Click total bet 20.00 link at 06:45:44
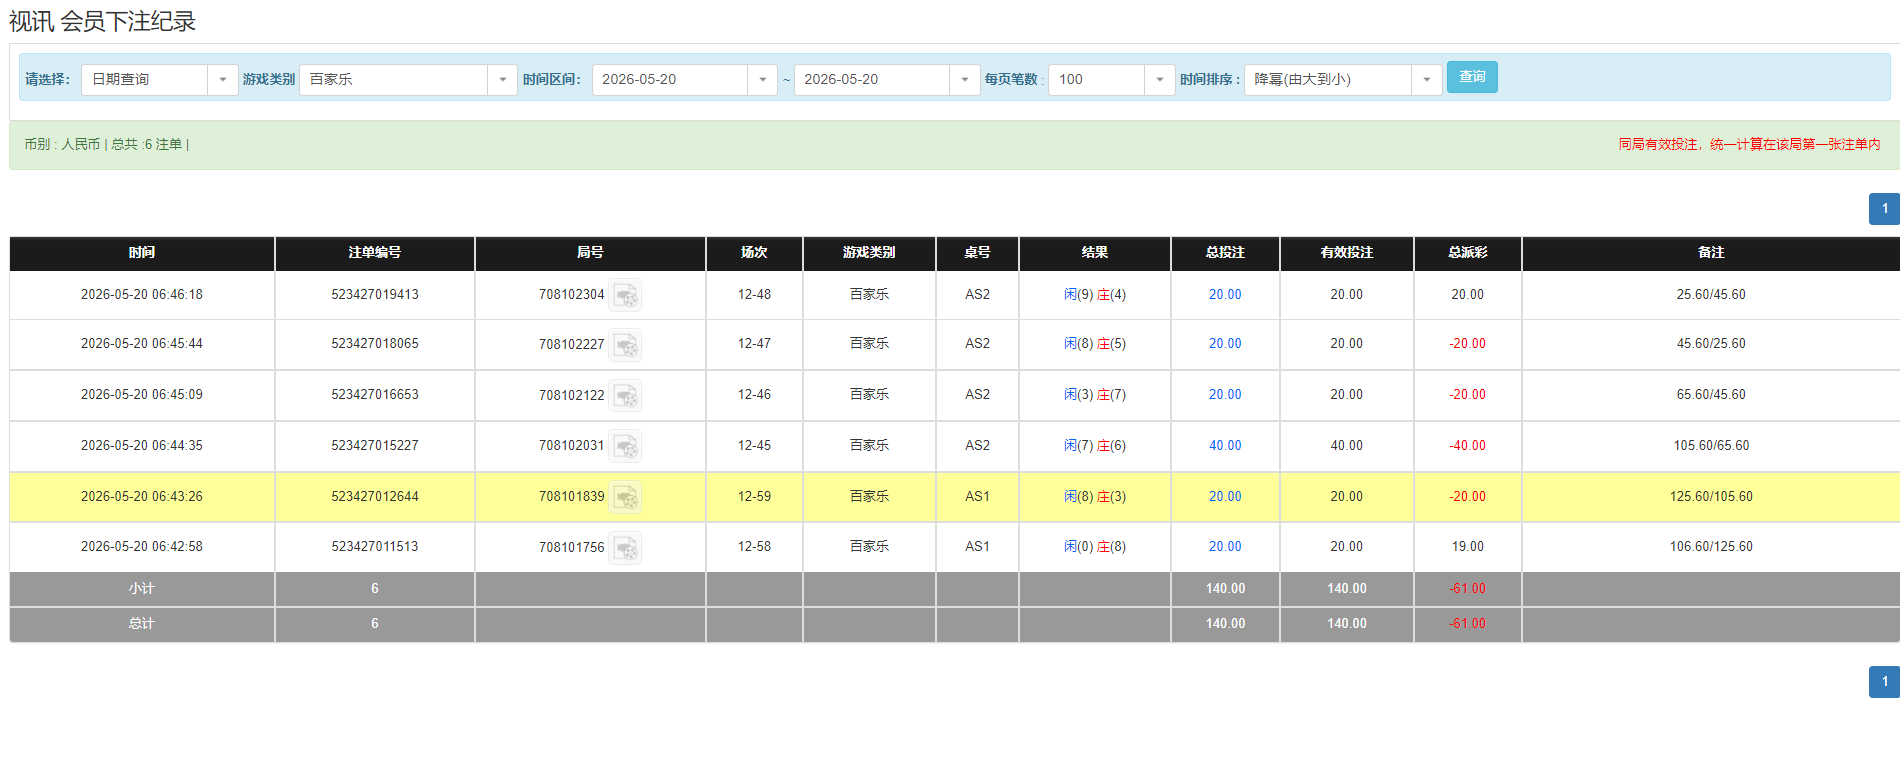Viewport: 1900px width, 769px height. [x=1225, y=344]
